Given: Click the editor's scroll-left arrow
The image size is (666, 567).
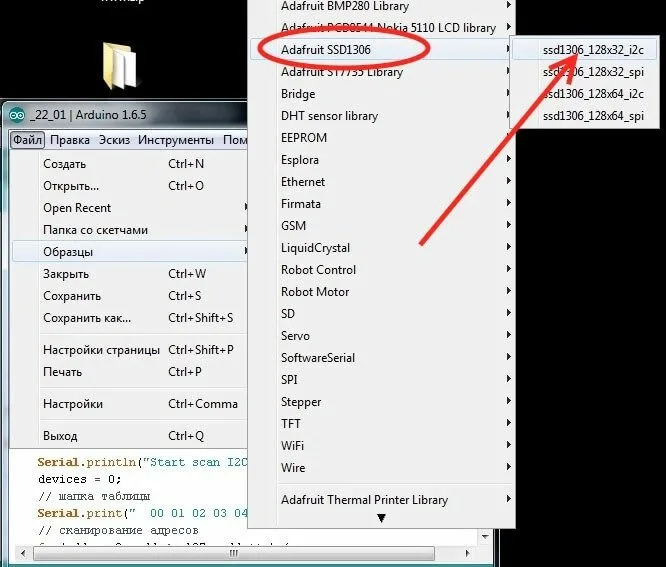Looking at the screenshot, I should (x=23, y=553).
